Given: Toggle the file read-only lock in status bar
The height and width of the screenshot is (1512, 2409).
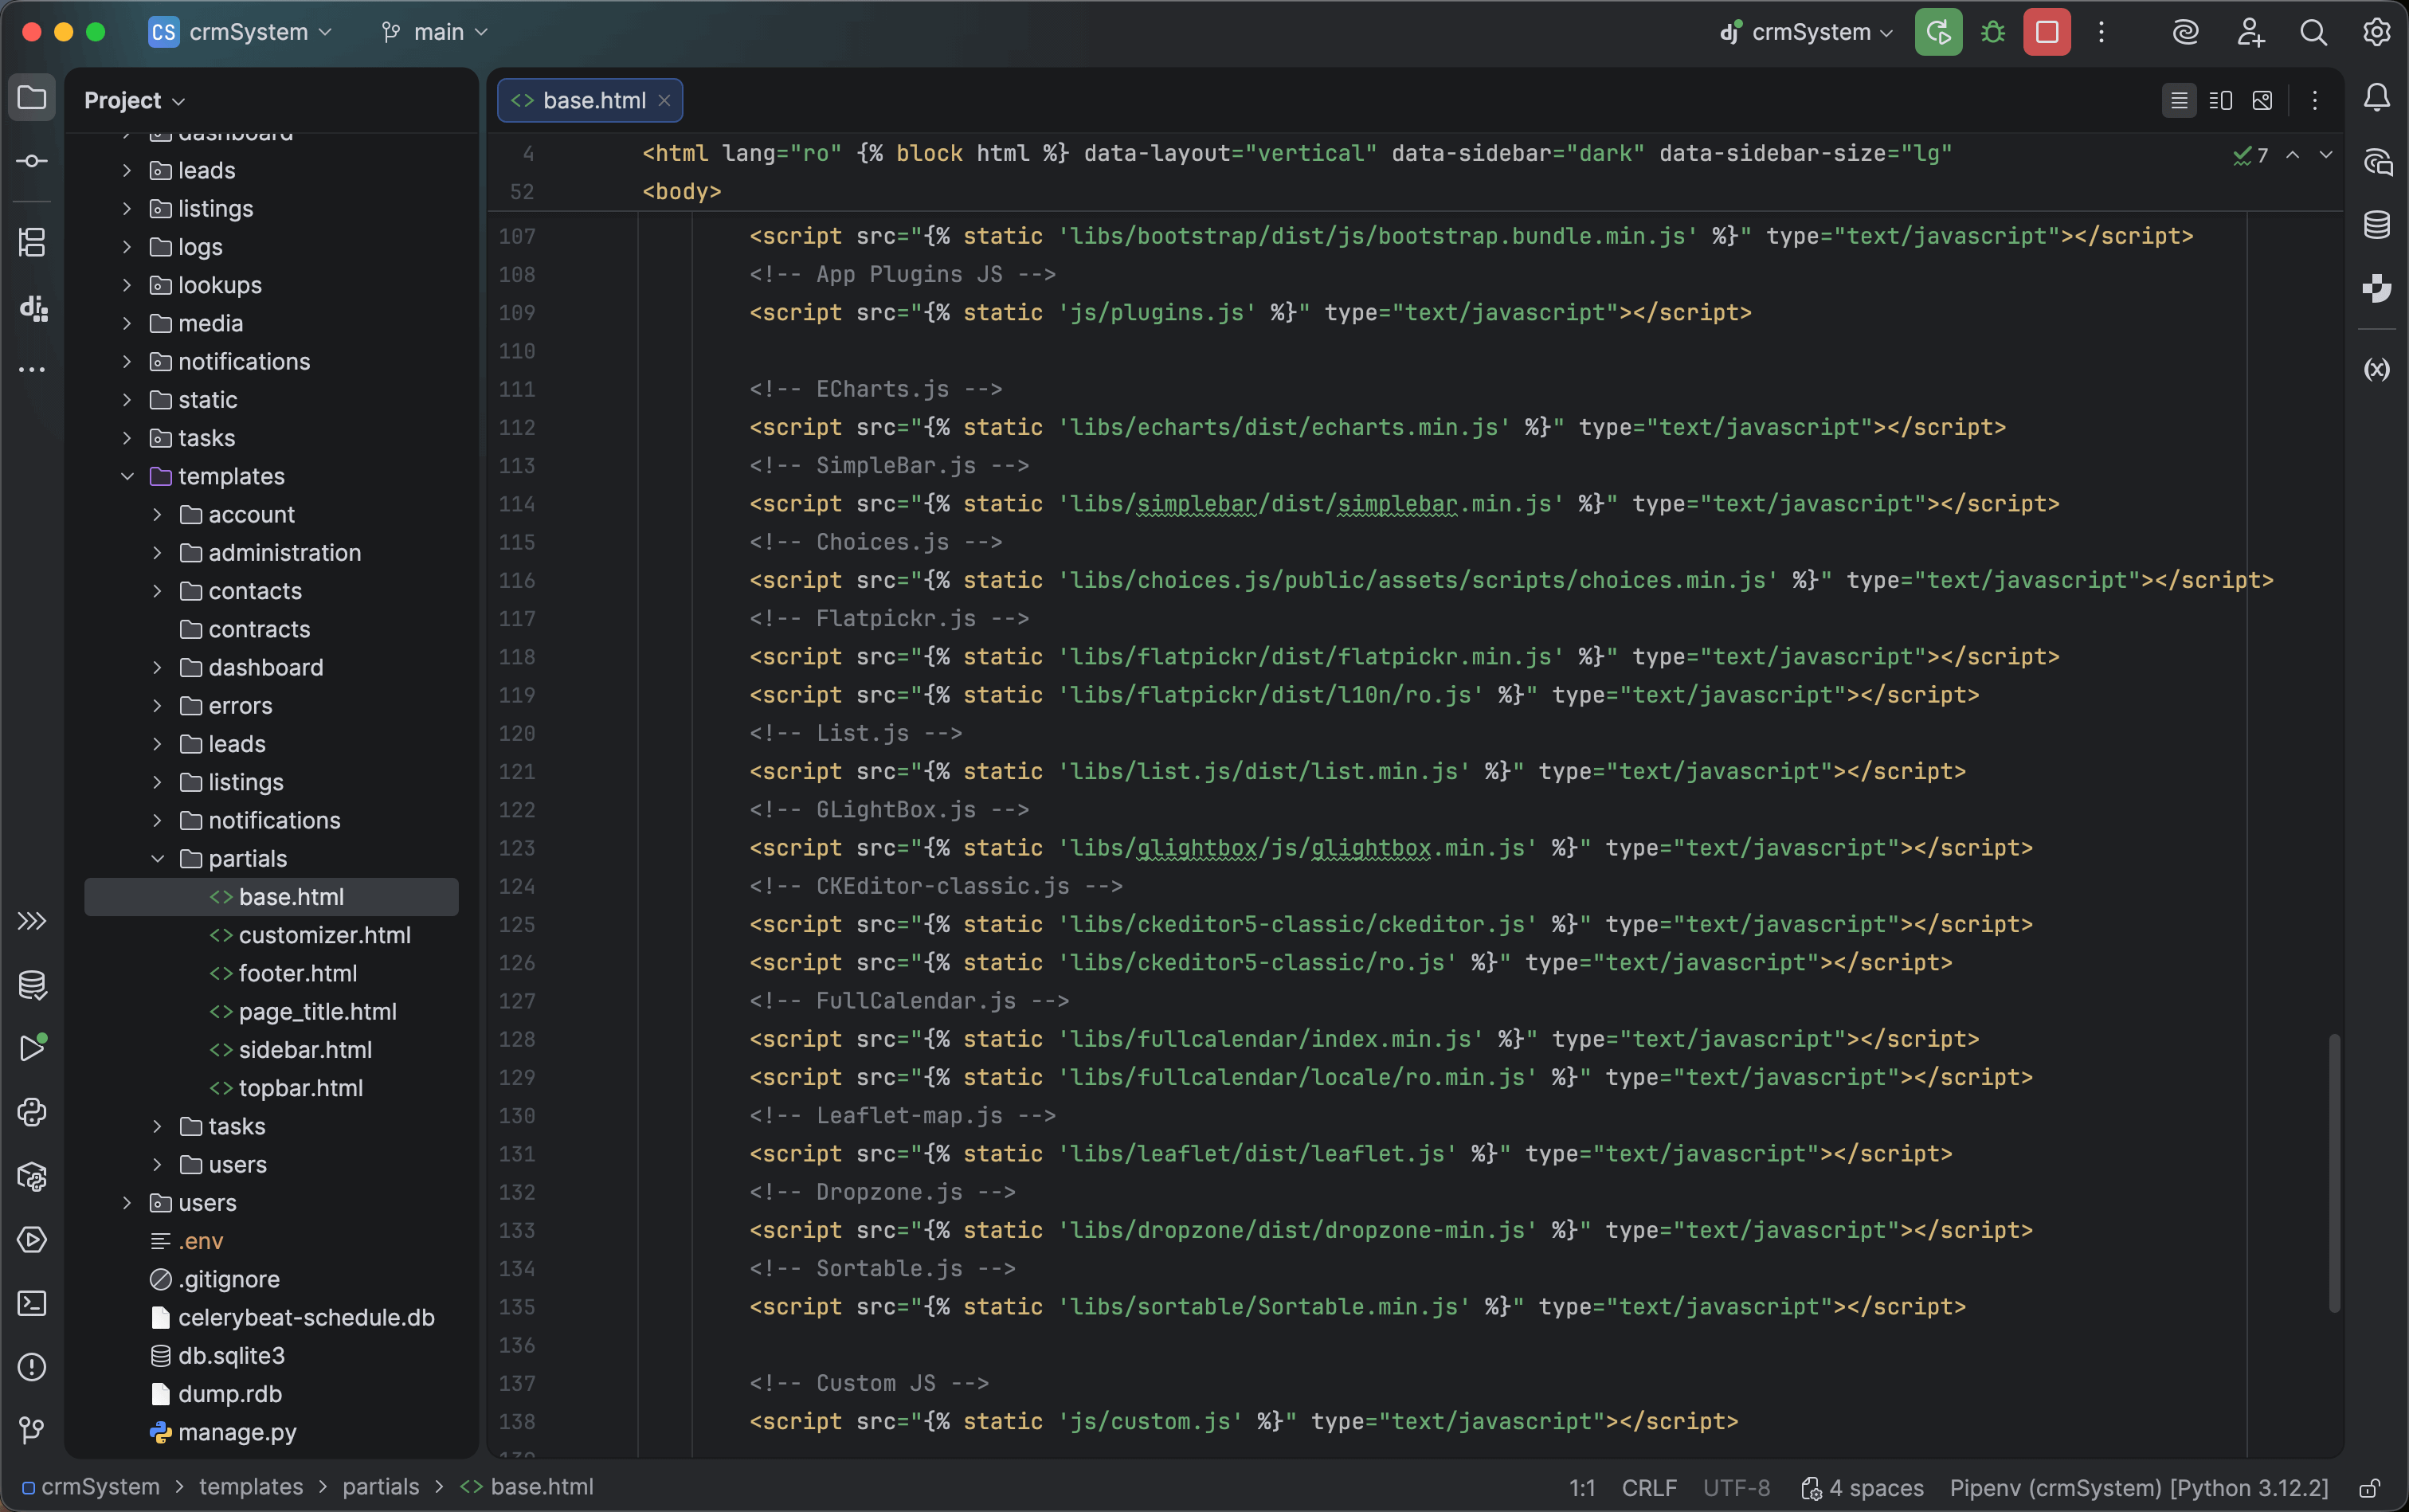Looking at the screenshot, I should (2371, 1488).
